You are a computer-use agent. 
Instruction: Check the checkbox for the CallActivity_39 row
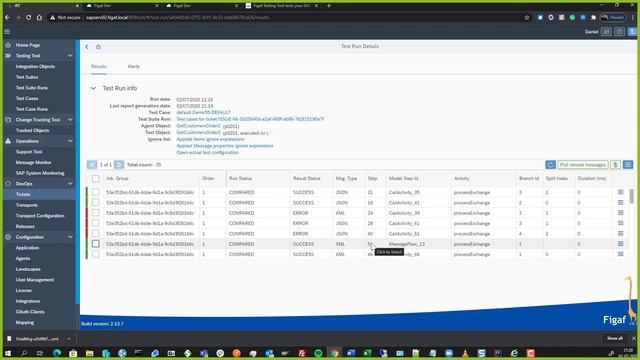[96, 213]
